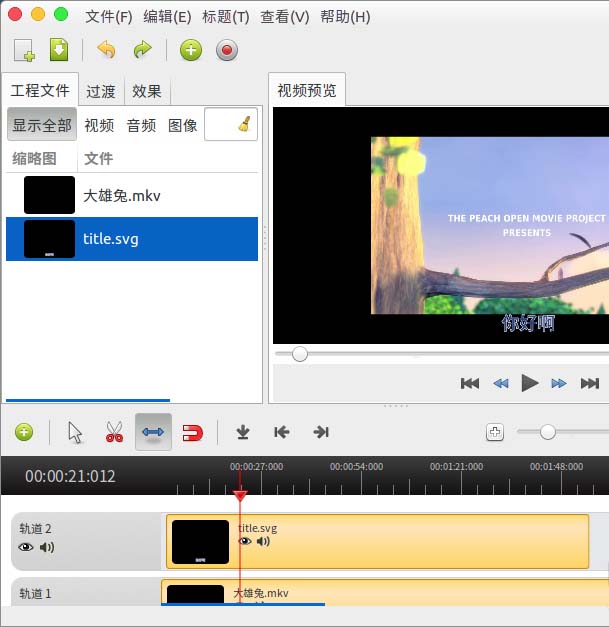Image resolution: width=609 pixels, height=627 pixels.
Task: Toggle visibility eye of track 2 header
Action: 26,547
